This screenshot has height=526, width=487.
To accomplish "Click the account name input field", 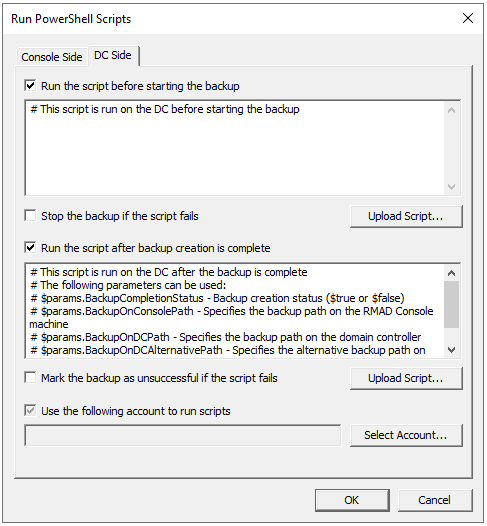I will click(183, 435).
